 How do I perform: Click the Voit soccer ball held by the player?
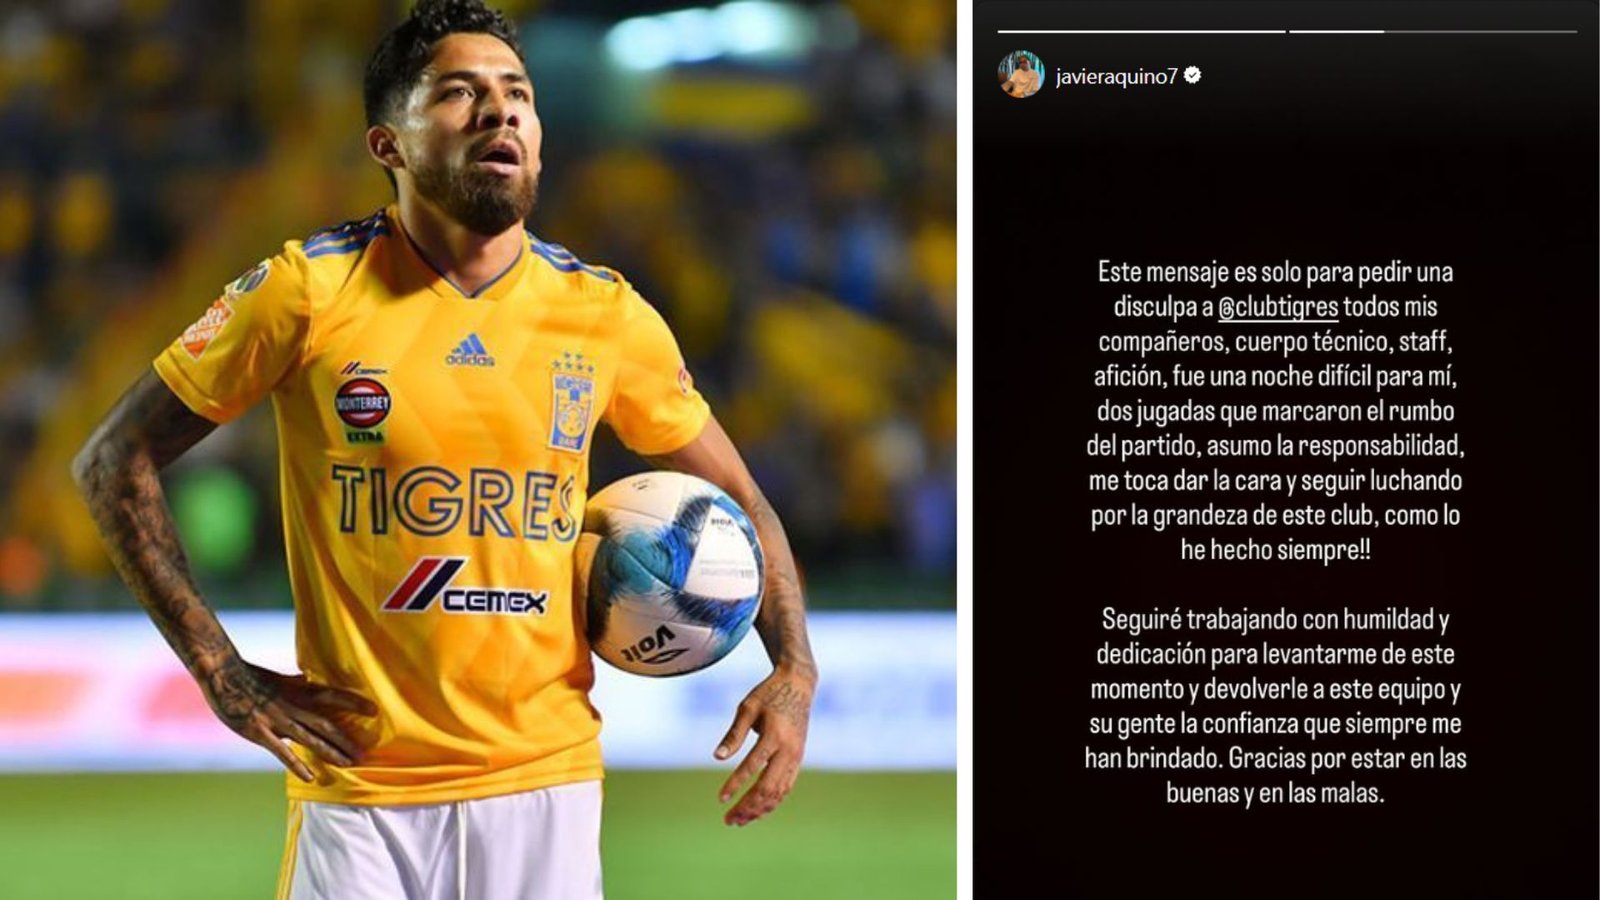[x=670, y=572]
